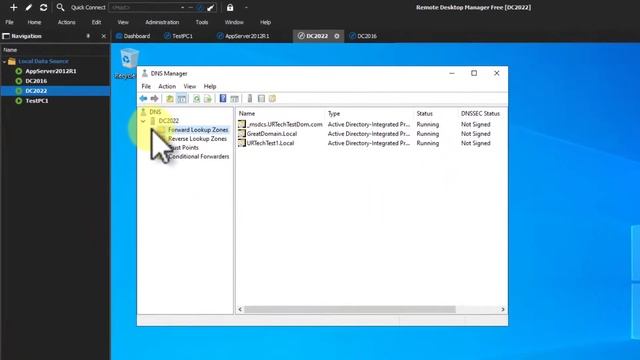Screen dimensions: 640x360
Task: Open the Home menu
Action: [34, 22]
